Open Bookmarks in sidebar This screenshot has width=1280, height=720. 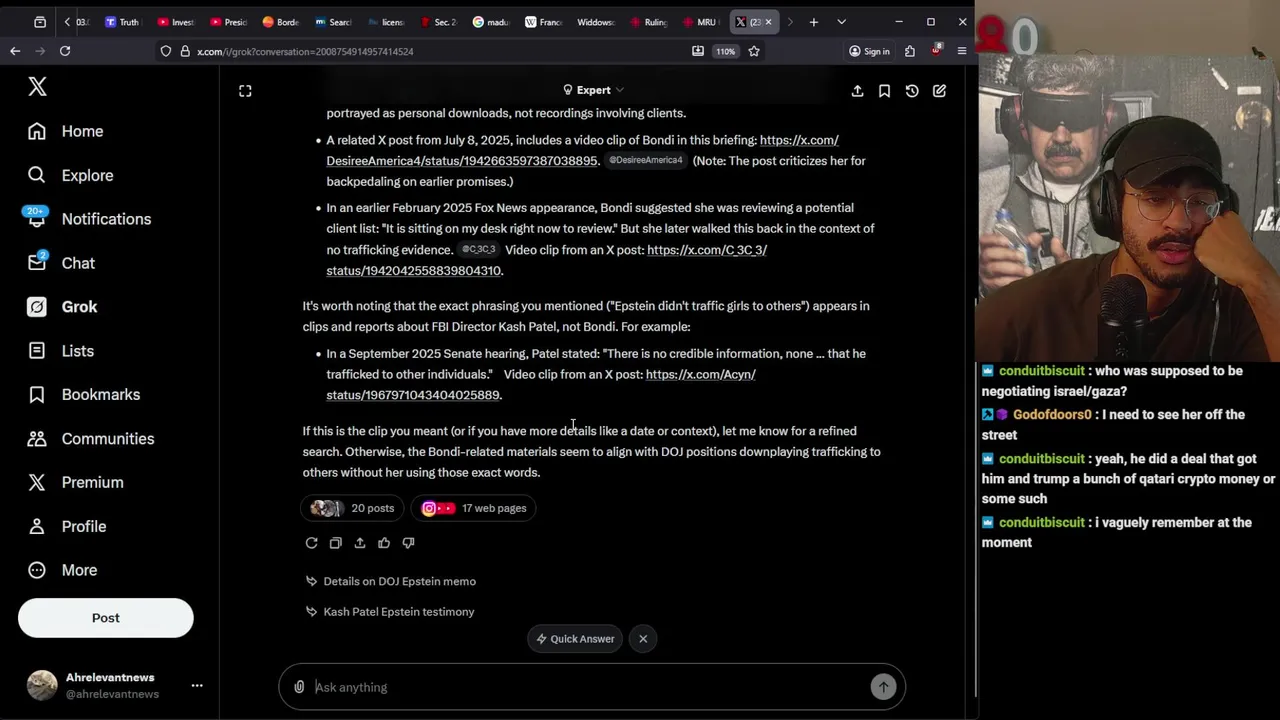[84, 395]
